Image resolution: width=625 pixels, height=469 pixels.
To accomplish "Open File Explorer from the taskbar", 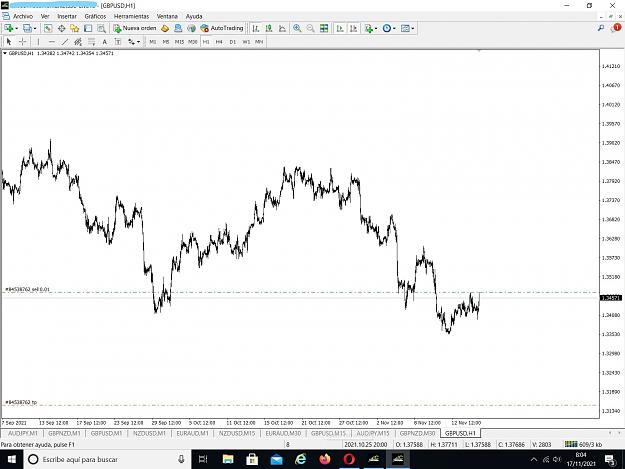I will 228,459.
